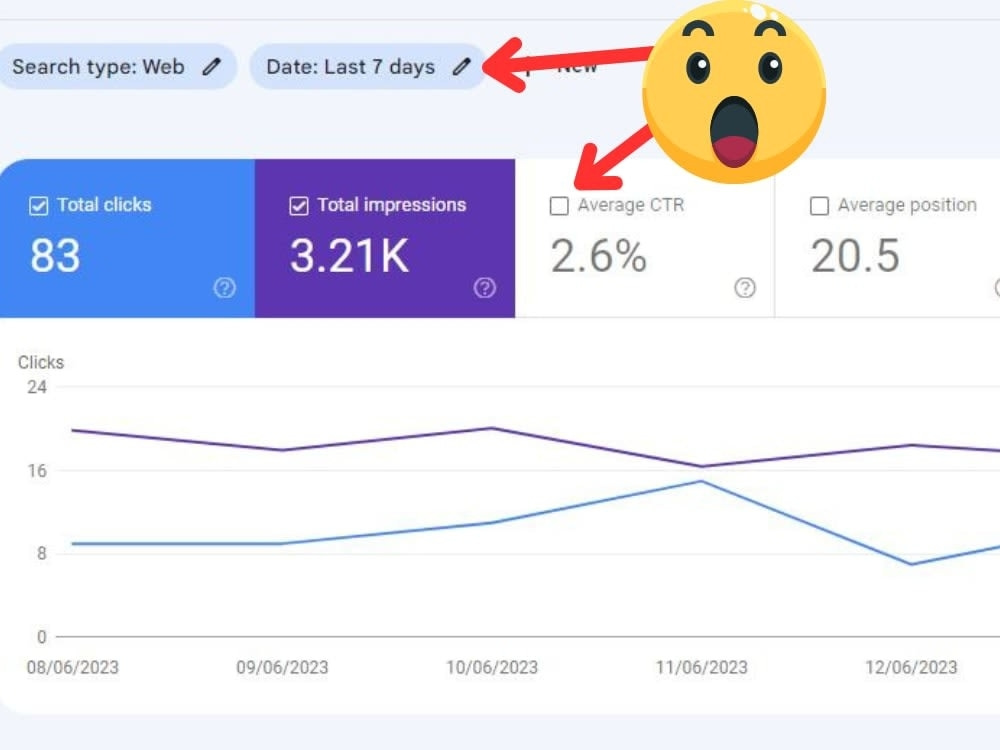Uncheck the Total impressions checkbox
The width and height of the screenshot is (1000, 750).
click(299, 206)
